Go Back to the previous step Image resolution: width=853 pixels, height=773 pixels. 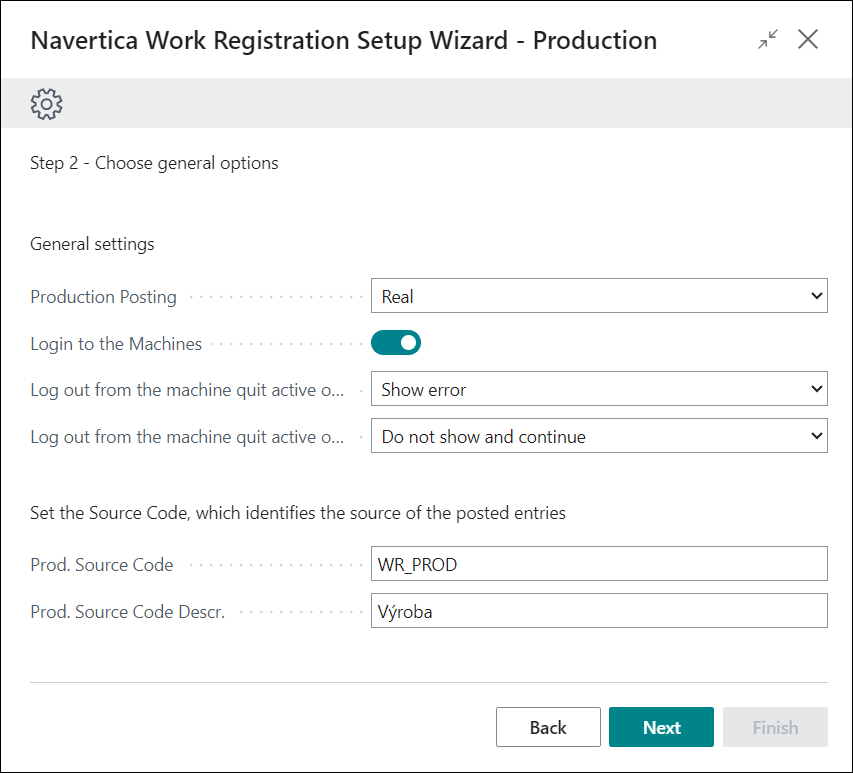[548, 727]
